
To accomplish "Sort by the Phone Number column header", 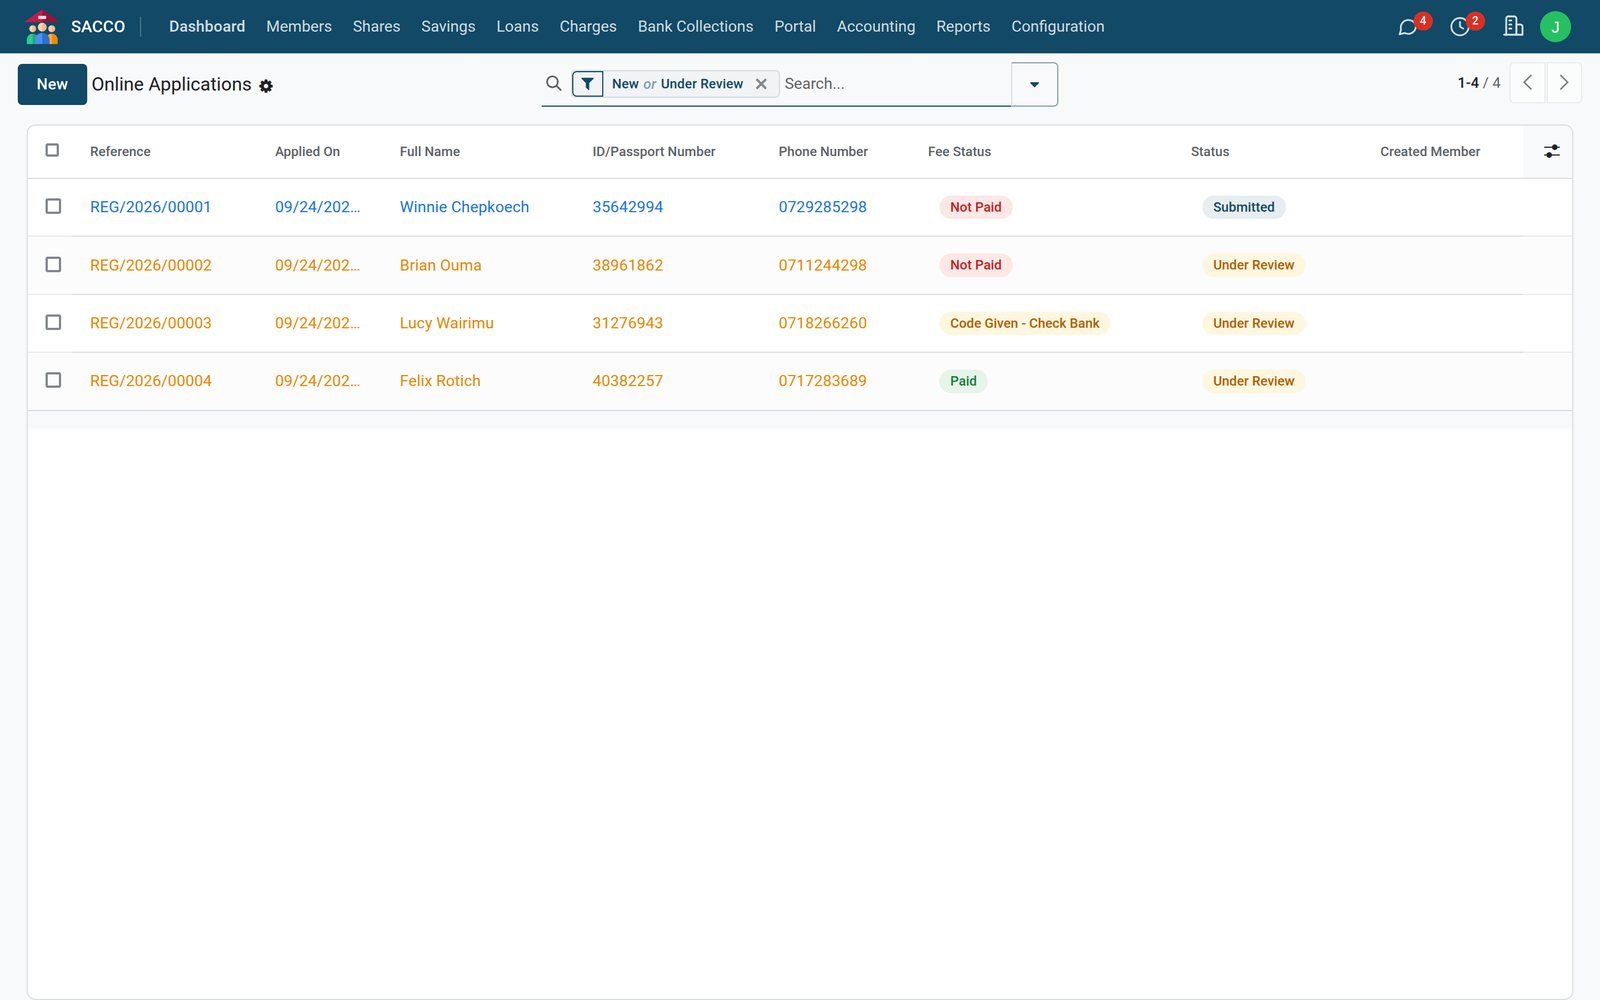I will pos(823,151).
